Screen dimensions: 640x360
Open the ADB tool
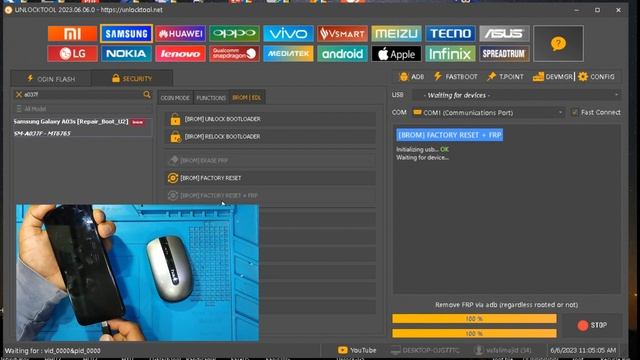coord(411,77)
